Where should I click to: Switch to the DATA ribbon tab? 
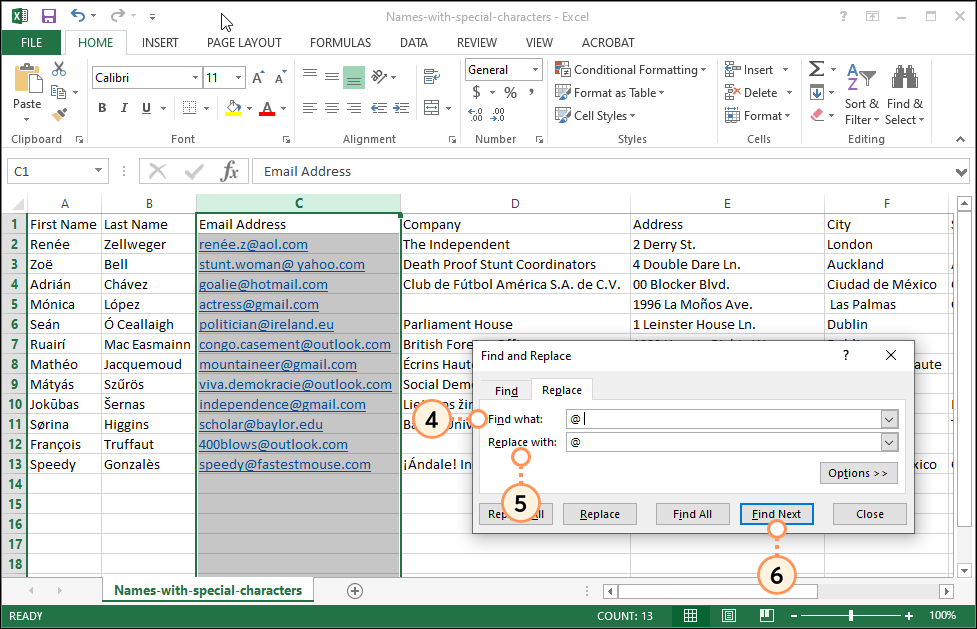click(x=414, y=42)
